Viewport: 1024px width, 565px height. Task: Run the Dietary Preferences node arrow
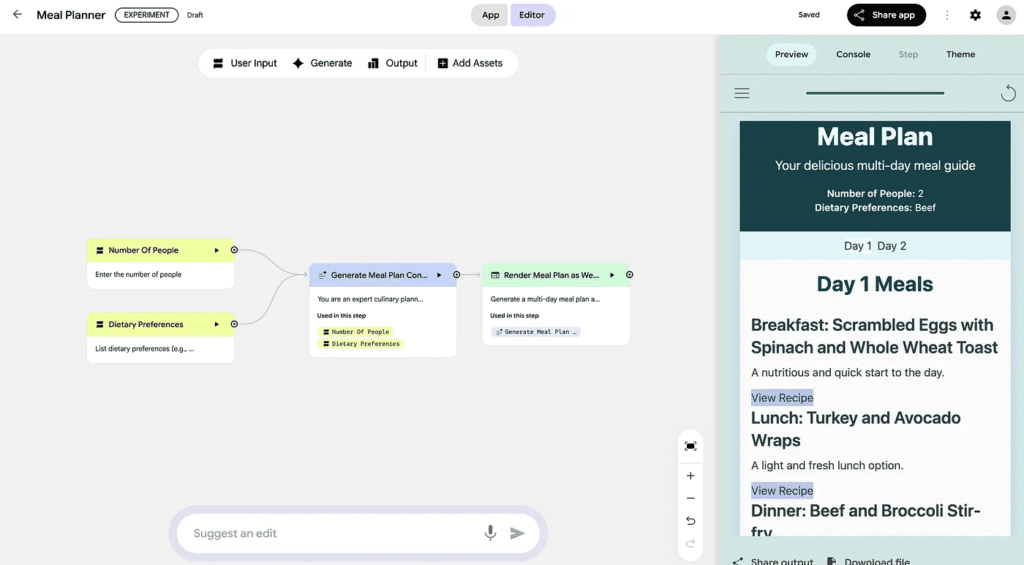pyautogui.click(x=217, y=324)
